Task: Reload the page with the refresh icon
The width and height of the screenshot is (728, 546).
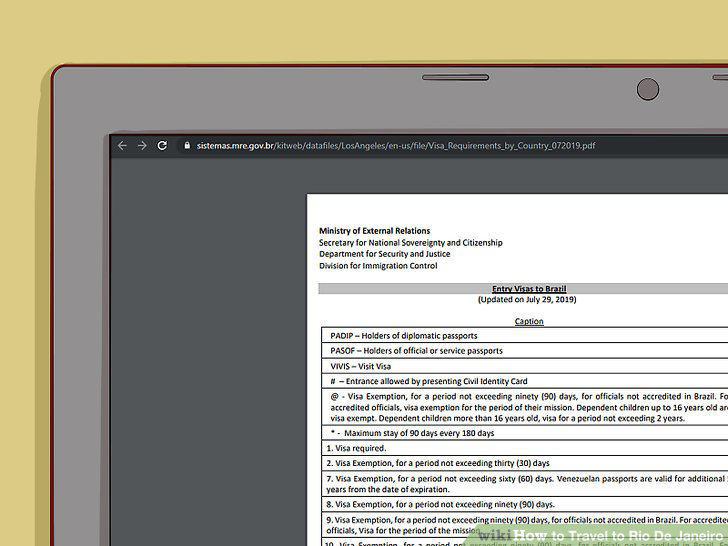Action: click(x=162, y=146)
